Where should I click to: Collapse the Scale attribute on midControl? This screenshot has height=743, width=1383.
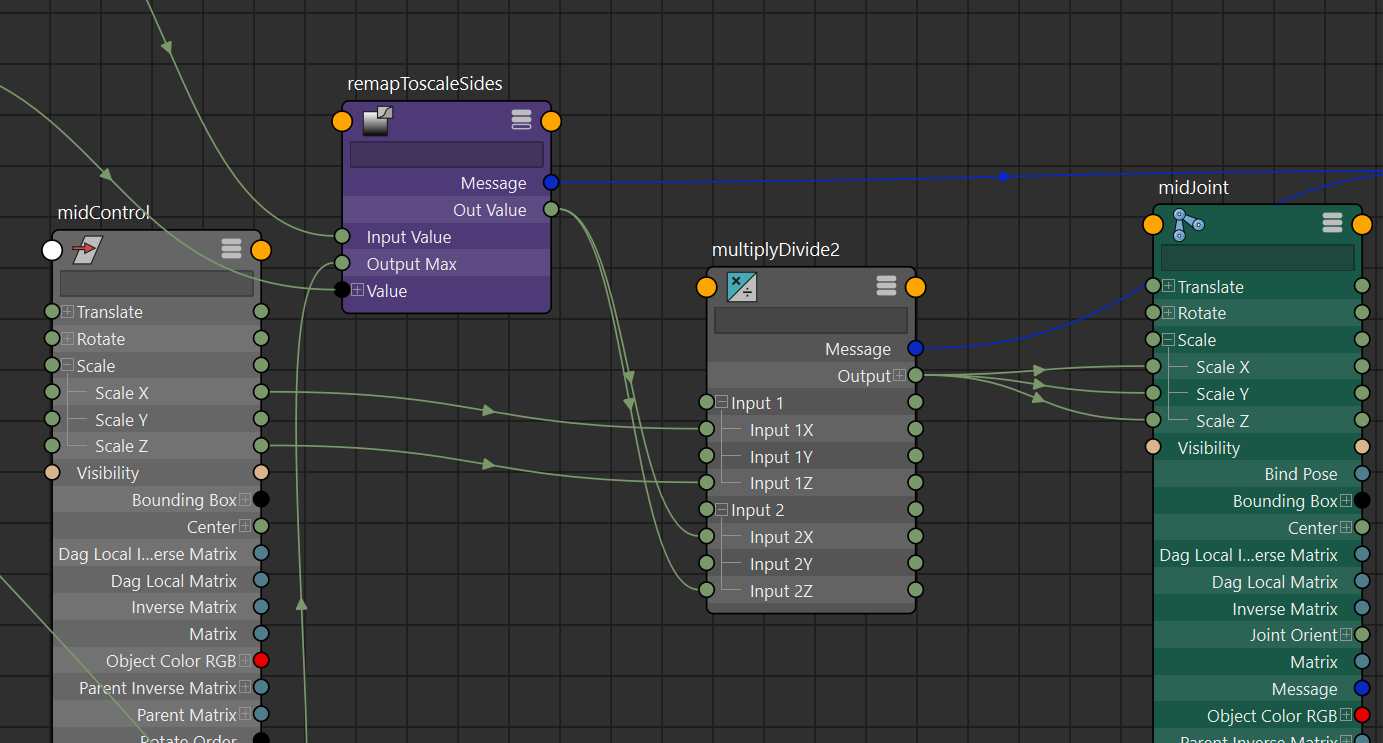pyautogui.click(x=68, y=366)
